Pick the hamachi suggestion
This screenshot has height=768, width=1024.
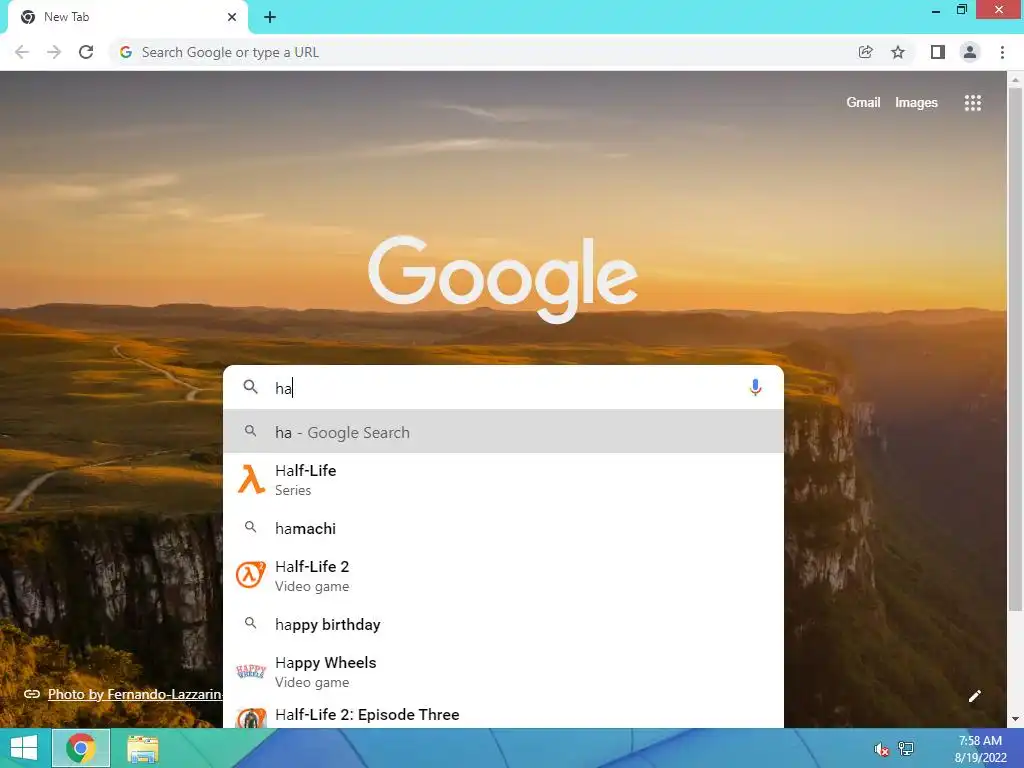tap(503, 528)
